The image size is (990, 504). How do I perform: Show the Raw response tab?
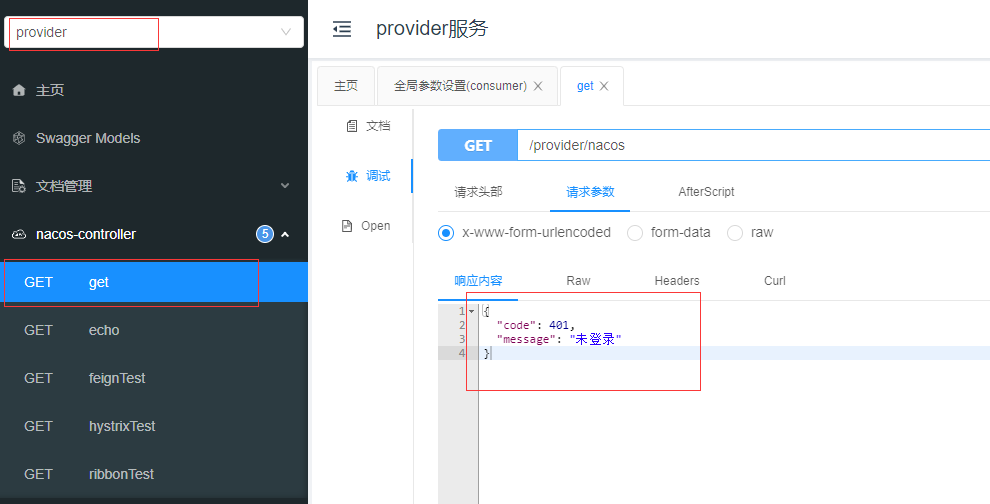(x=578, y=281)
